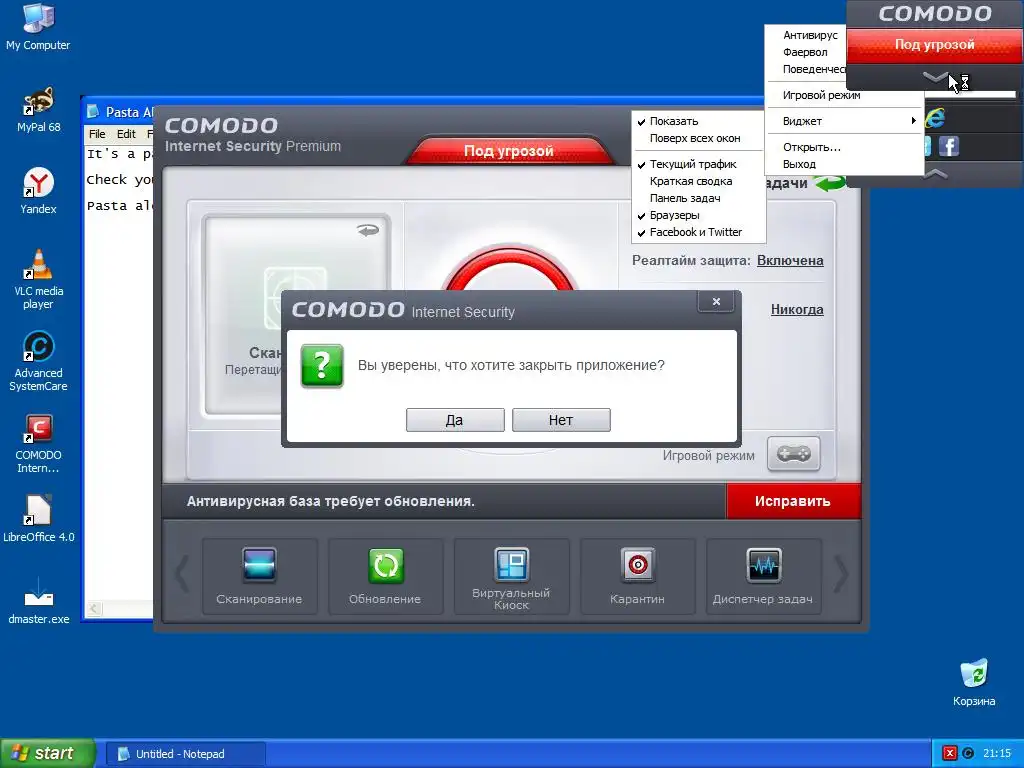The width and height of the screenshot is (1024, 768).
Task: Open the My Computer desktop icon
Action: 38,26
